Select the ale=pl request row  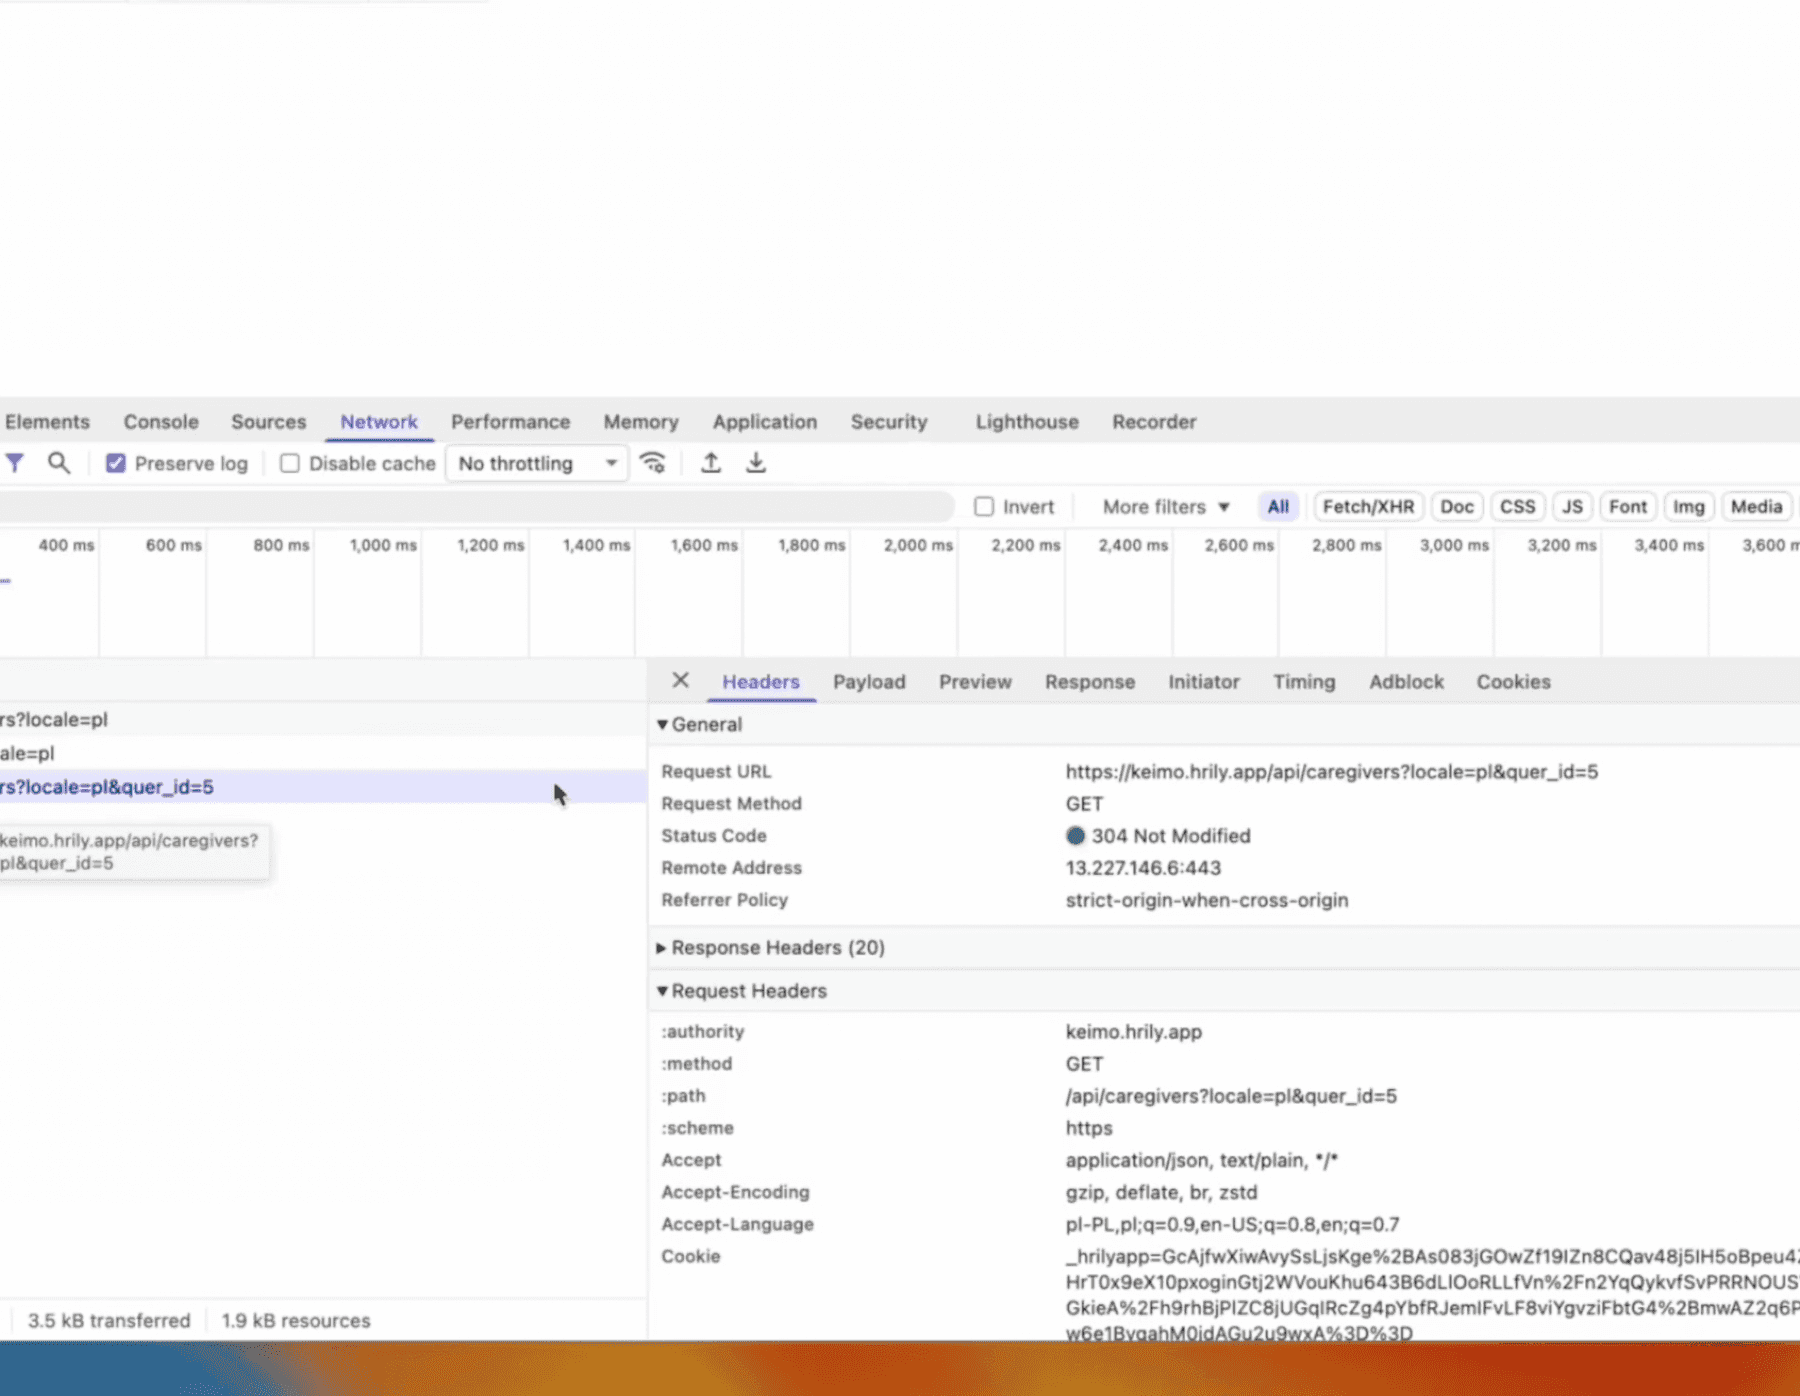click(x=322, y=753)
